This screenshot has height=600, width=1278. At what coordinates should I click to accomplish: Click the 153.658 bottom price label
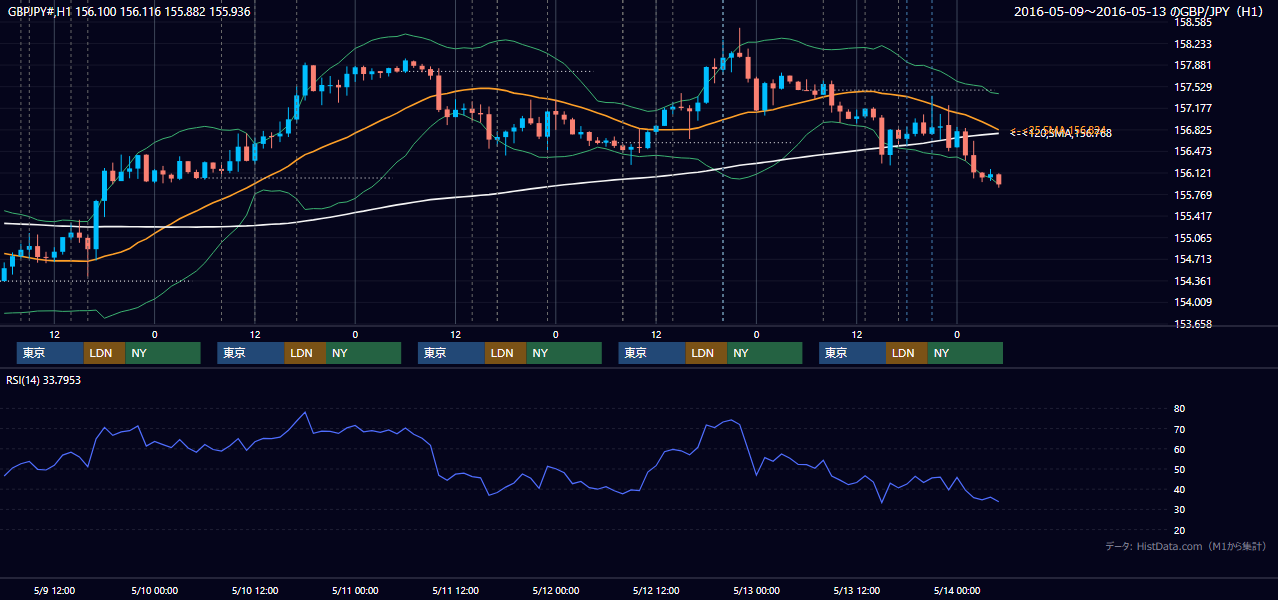click(1192, 325)
